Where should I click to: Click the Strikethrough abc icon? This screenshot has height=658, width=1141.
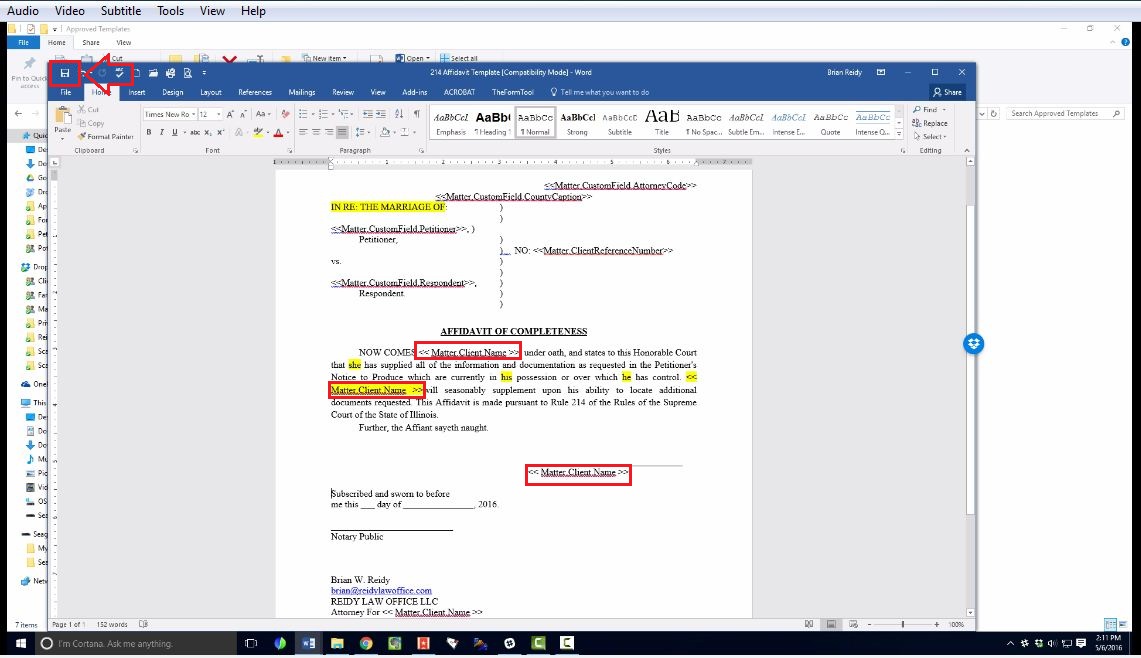194,132
